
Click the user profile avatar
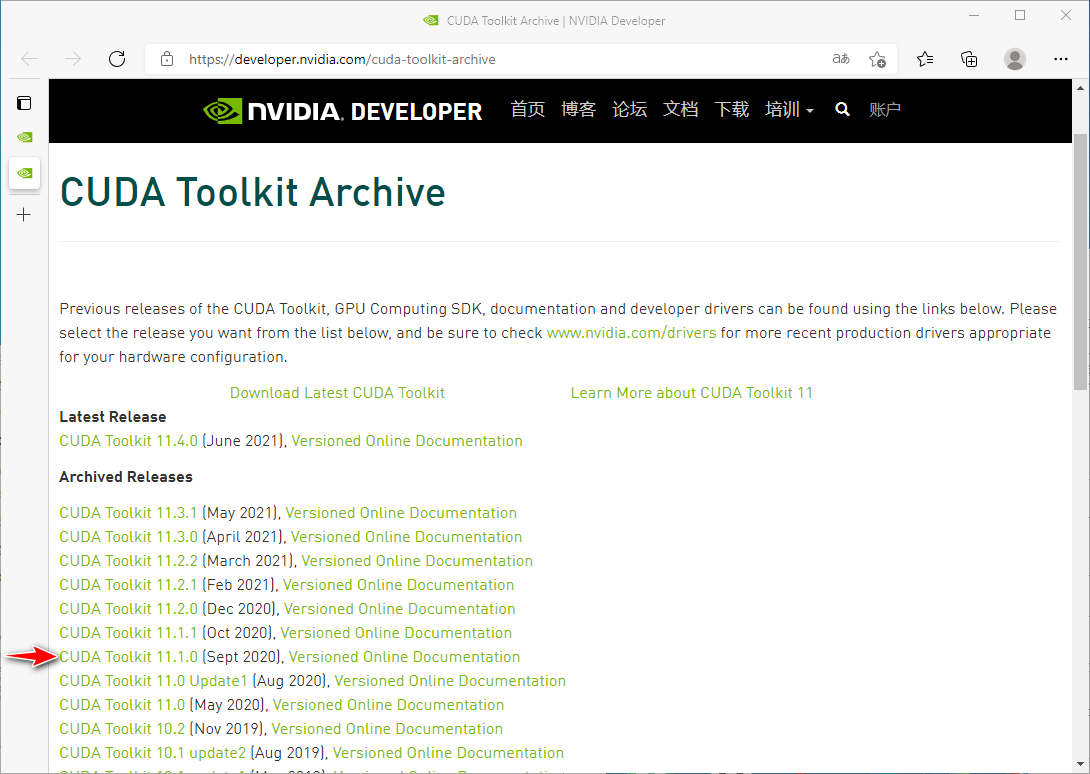point(1015,59)
